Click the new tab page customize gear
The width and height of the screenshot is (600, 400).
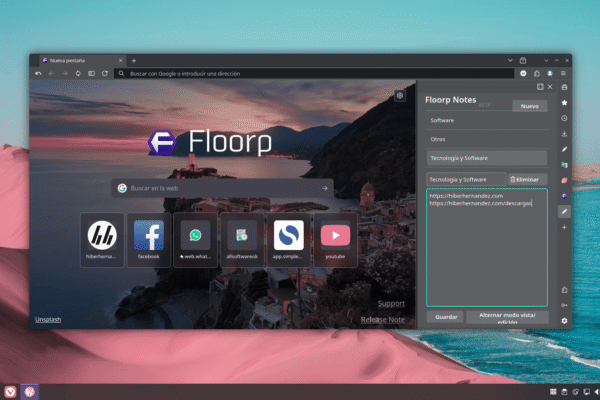pos(399,95)
